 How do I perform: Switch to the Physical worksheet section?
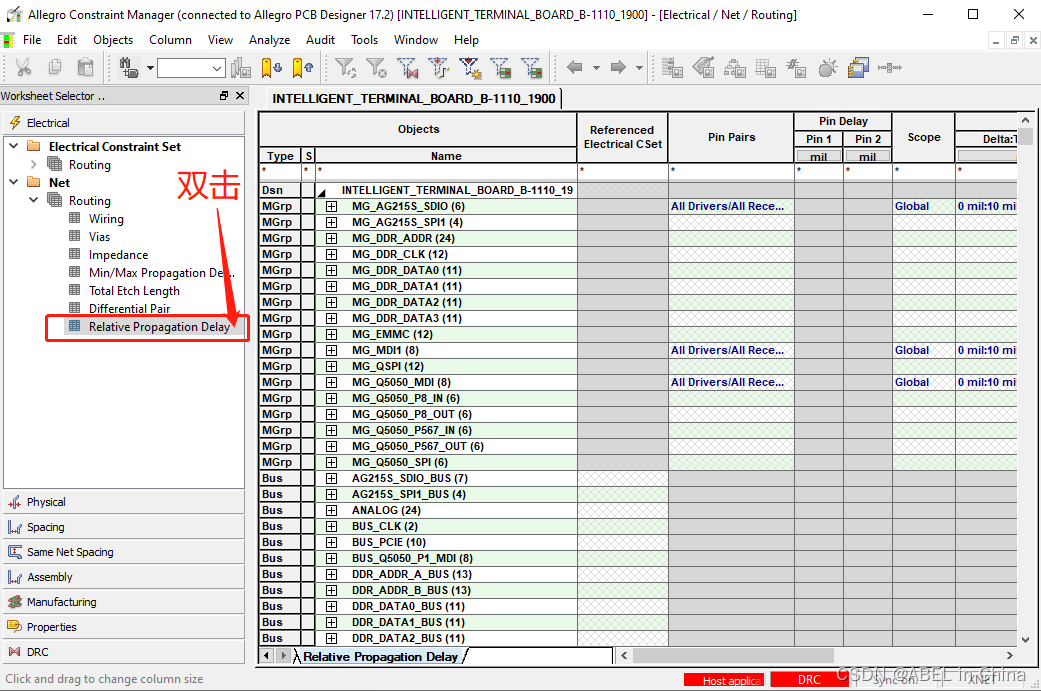(46, 502)
